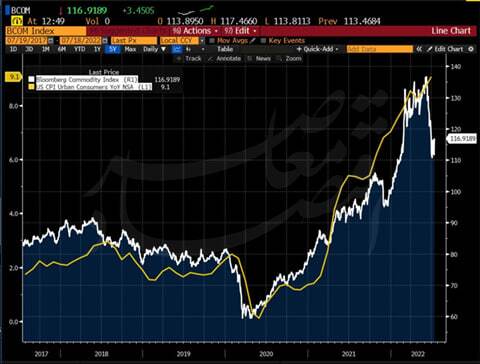Select the line chart type icon
480x364 pixels.
click(x=177, y=49)
